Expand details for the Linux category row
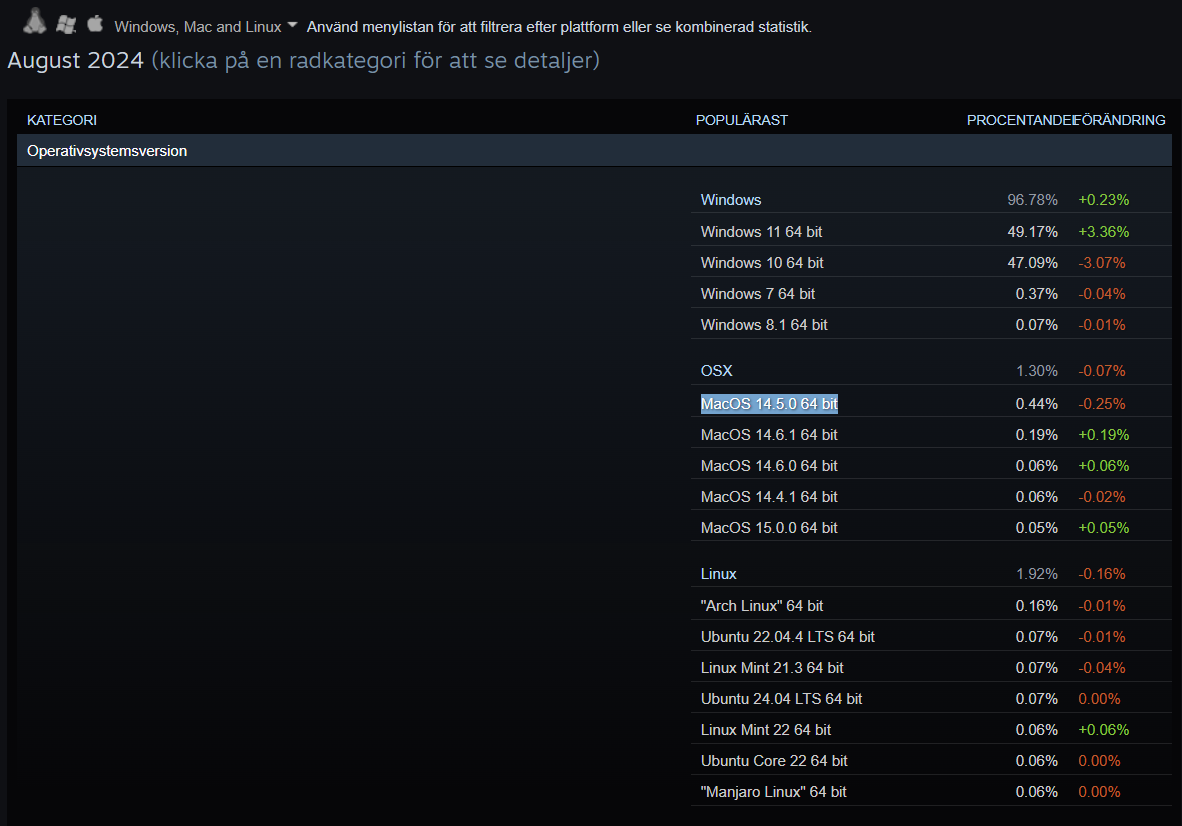Viewport: 1182px width, 826px height. pos(718,573)
